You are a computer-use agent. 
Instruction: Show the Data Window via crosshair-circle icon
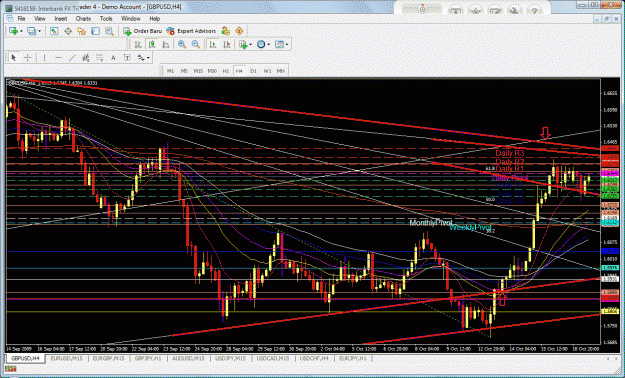coord(68,31)
